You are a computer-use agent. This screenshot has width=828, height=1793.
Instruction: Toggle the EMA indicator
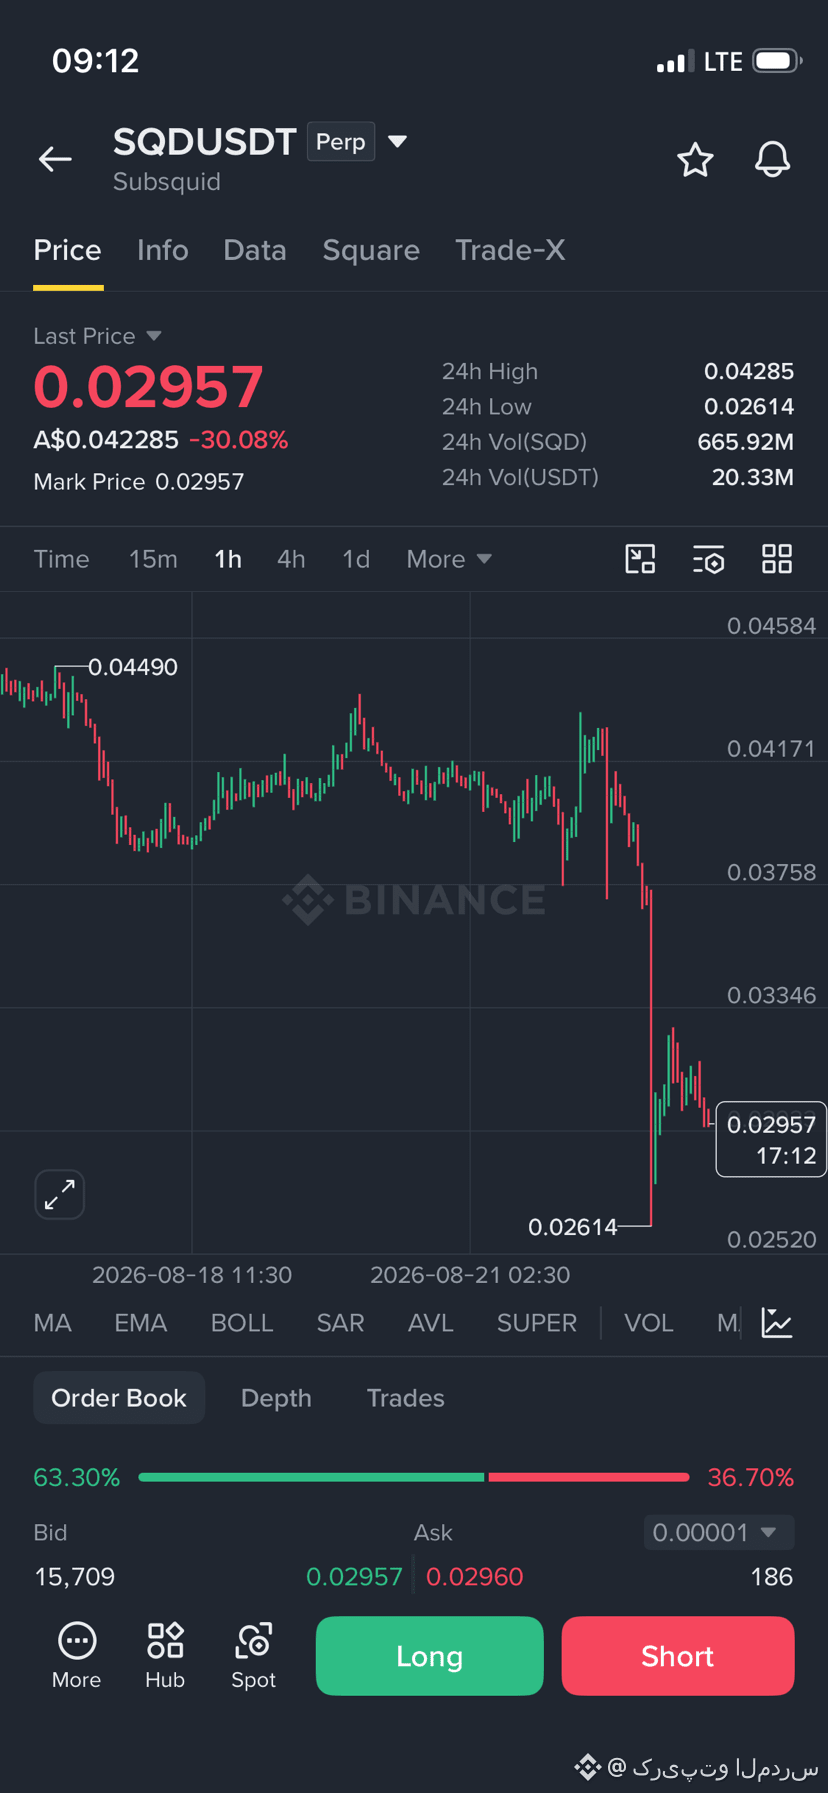pos(140,1323)
